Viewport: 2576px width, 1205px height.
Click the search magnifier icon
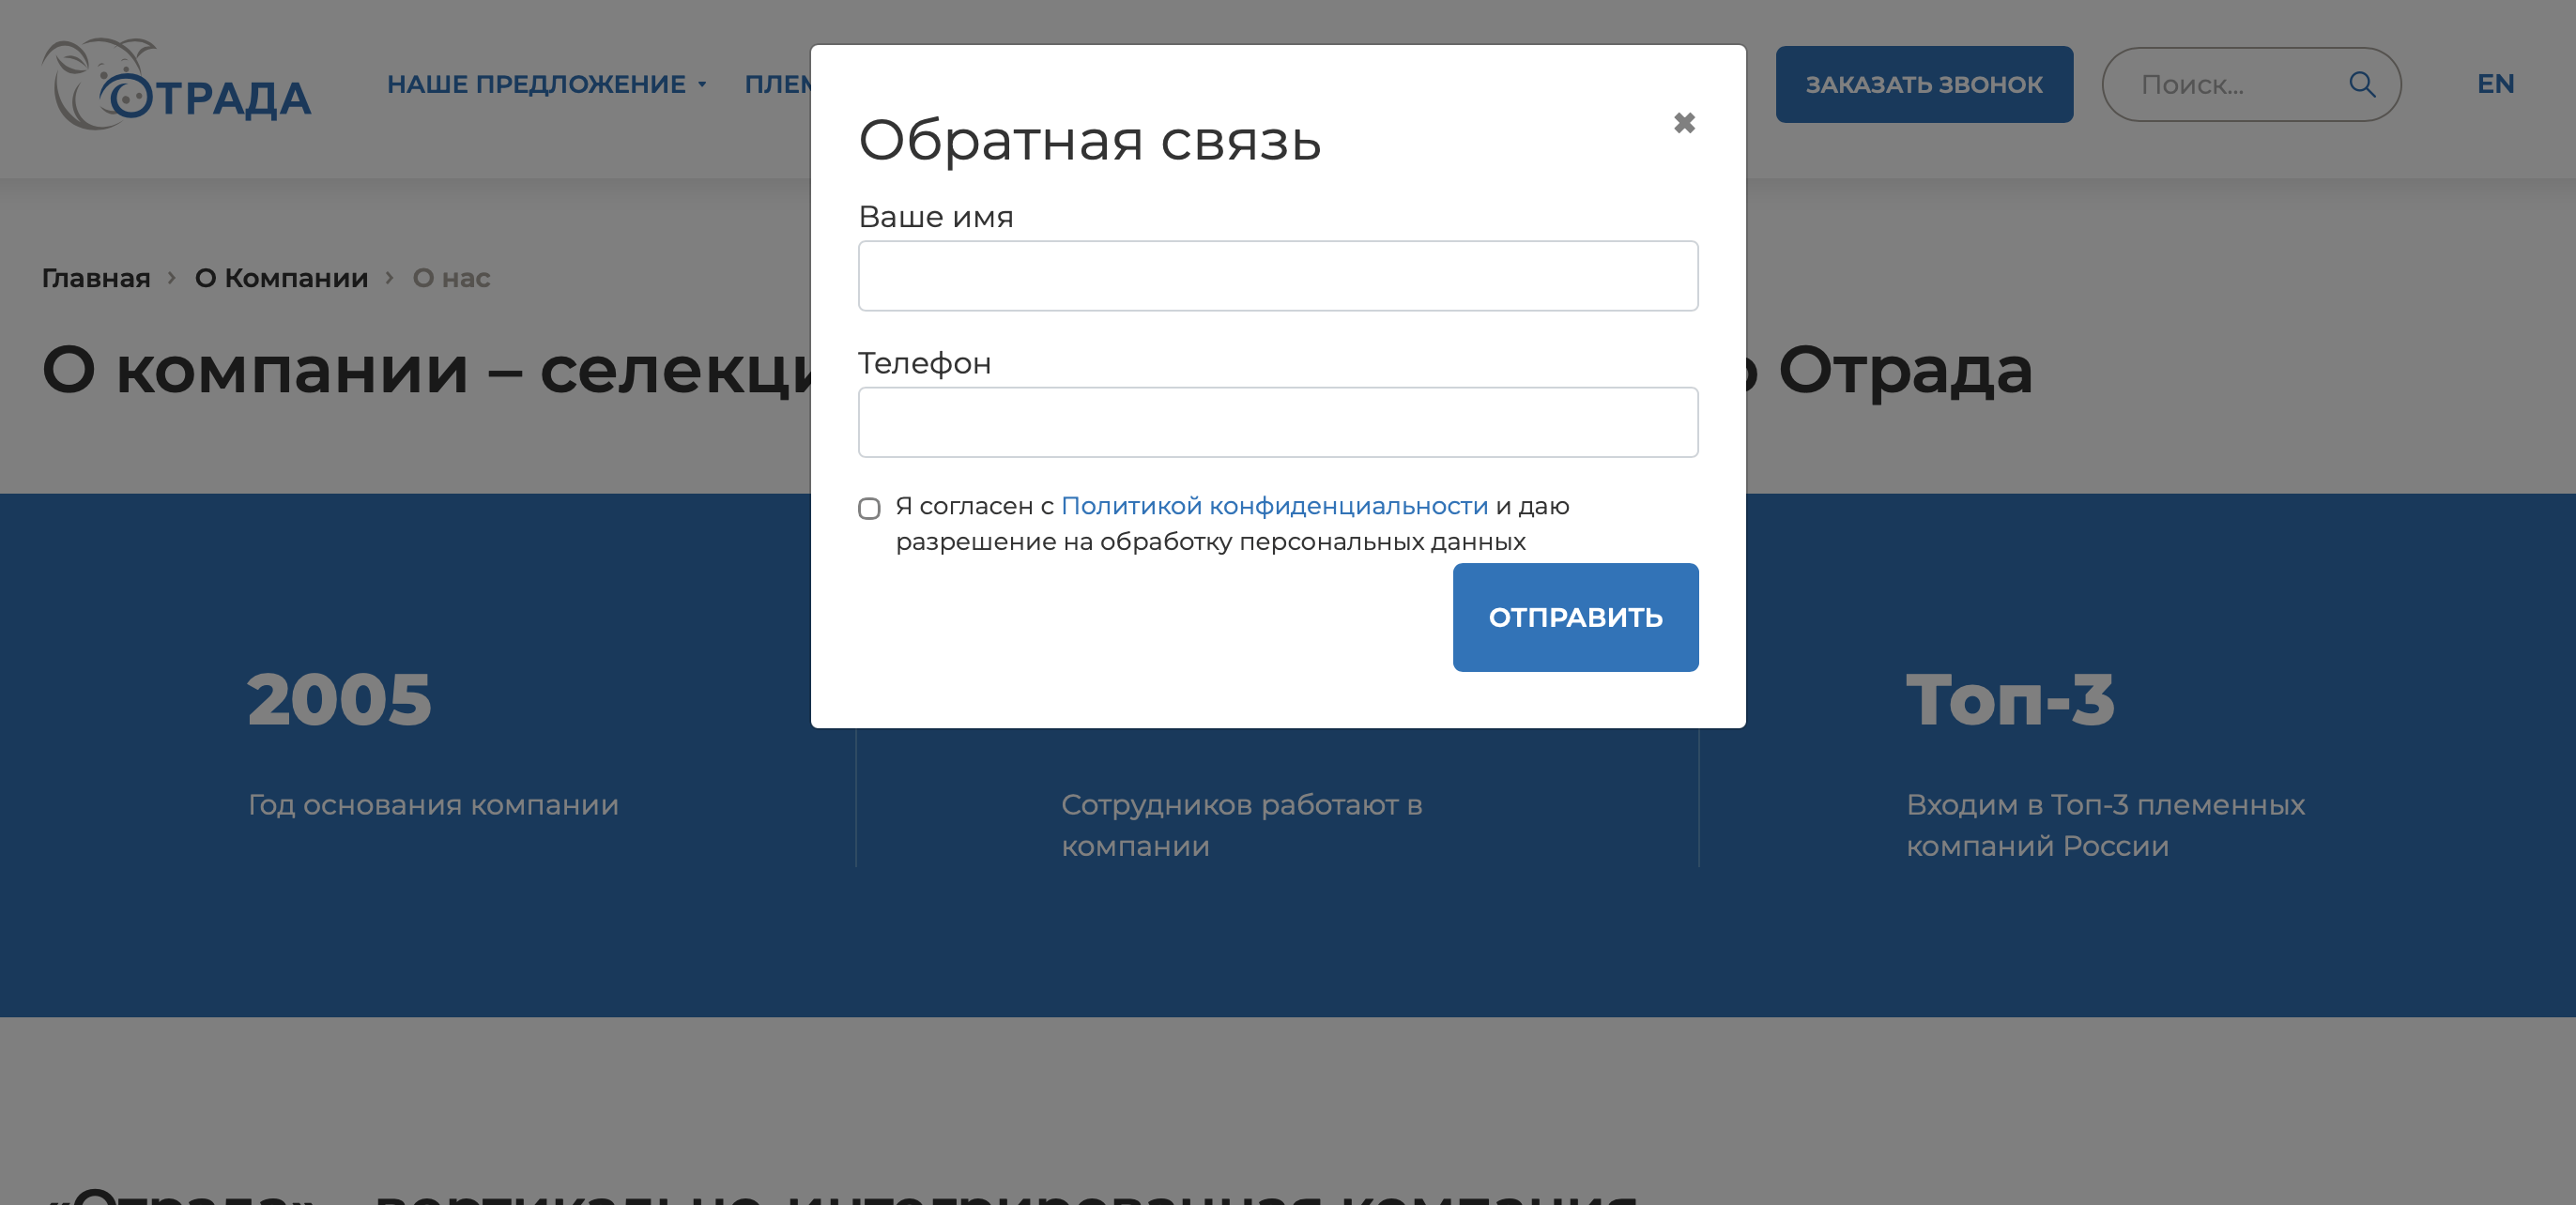pyautogui.click(x=2361, y=85)
